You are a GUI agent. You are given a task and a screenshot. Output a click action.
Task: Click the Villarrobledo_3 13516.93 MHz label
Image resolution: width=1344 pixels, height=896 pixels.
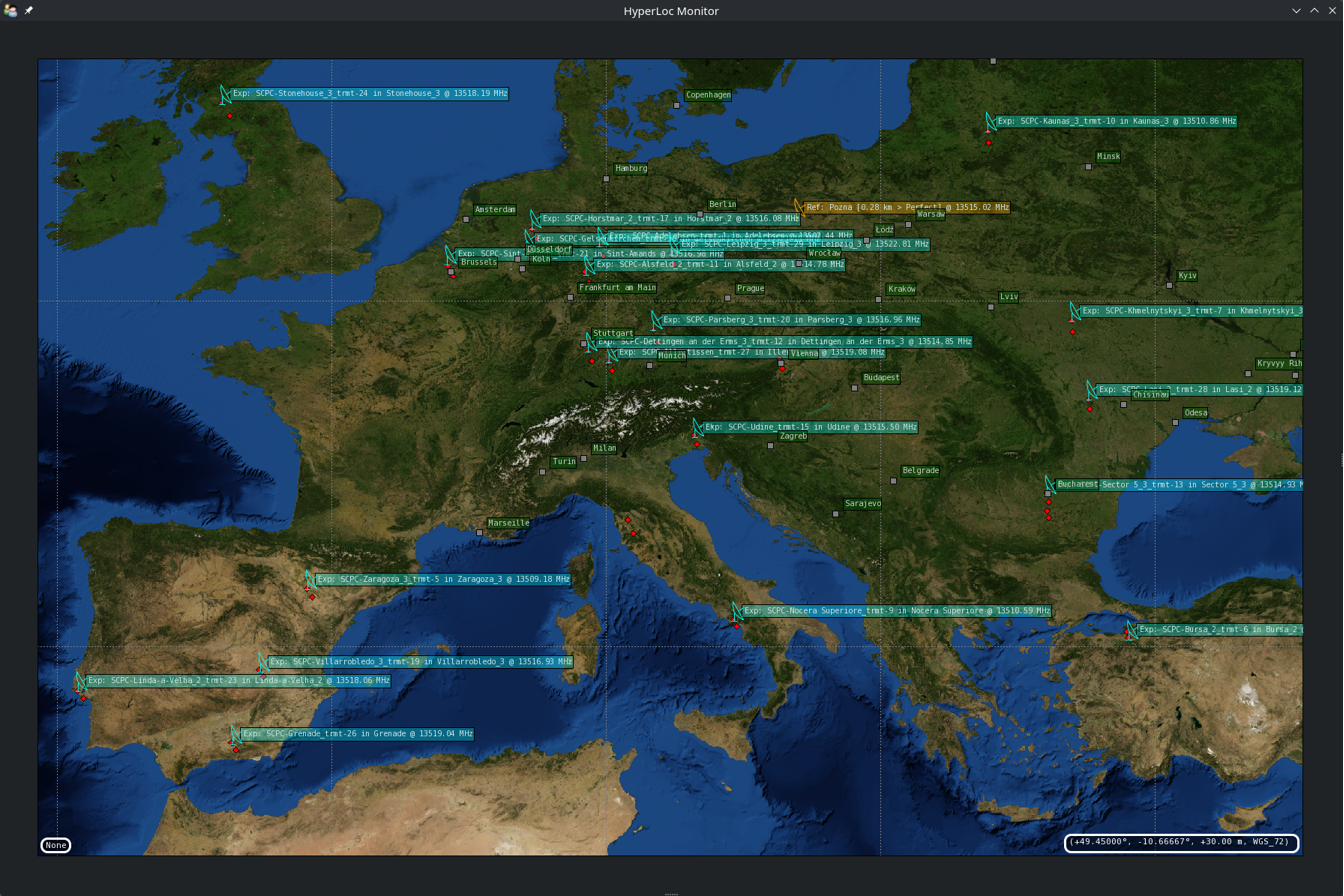pyautogui.click(x=420, y=662)
